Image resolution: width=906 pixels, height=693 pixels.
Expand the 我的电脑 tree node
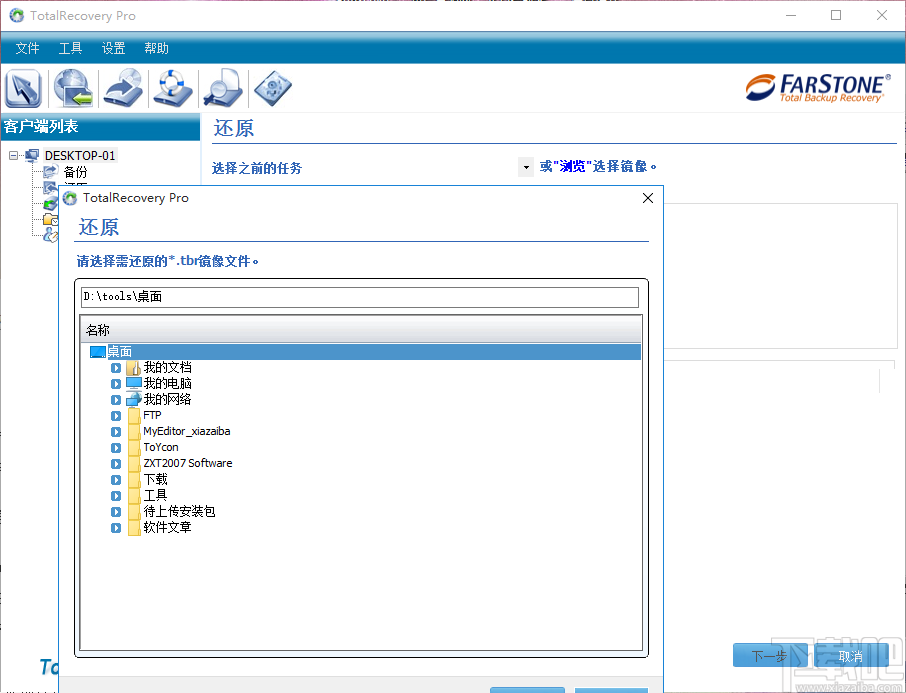(x=115, y=383)
